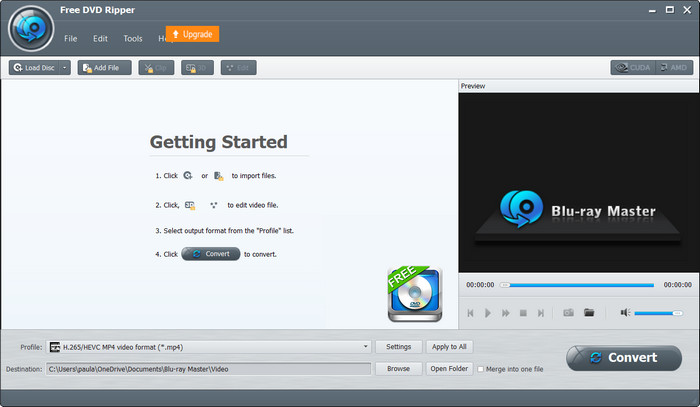The height and width of the screenshot is (407, 700).
Task: Open the snapshot folder icon
Action: [x=589, y=313]
